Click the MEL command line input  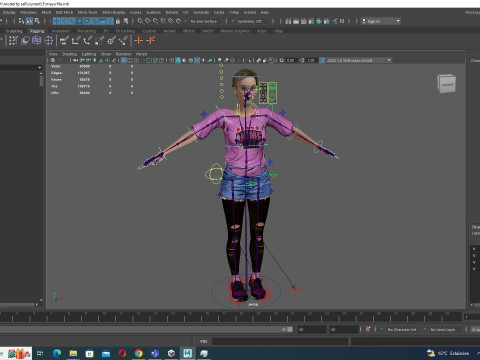click(x=280, y=341)
